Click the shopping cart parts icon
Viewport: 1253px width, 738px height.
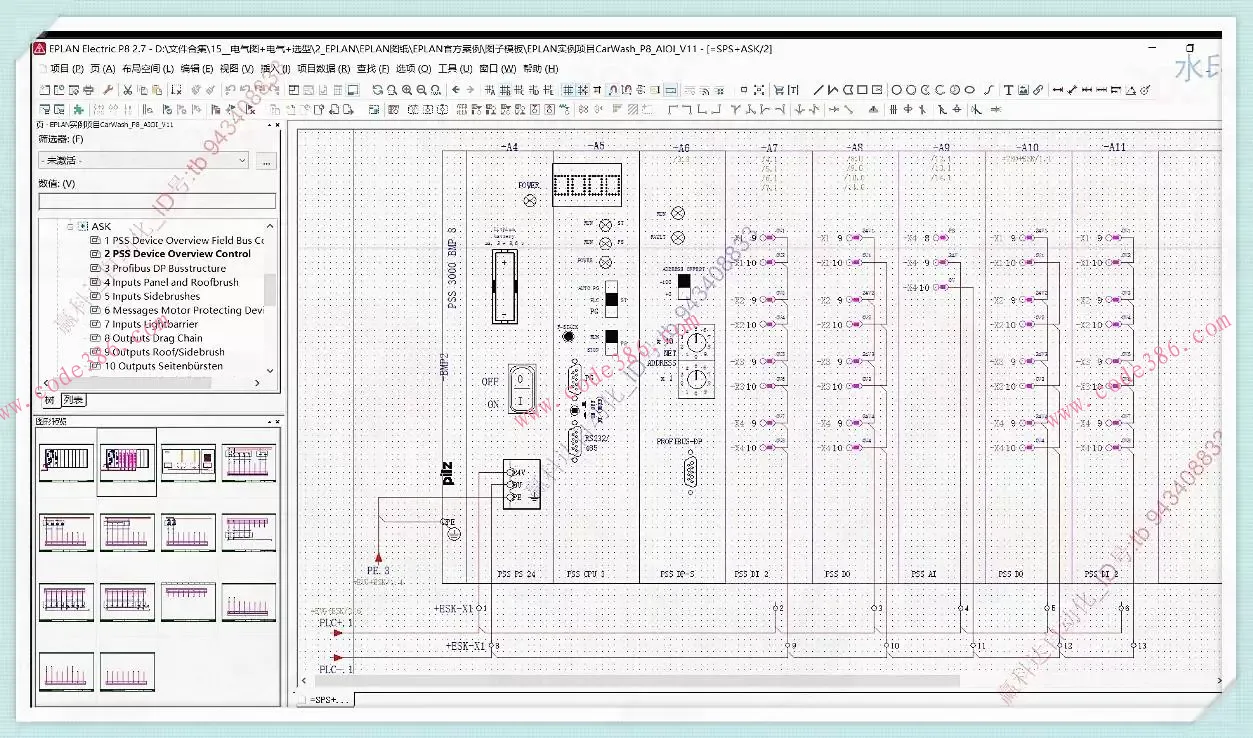(x=780, y=90)
